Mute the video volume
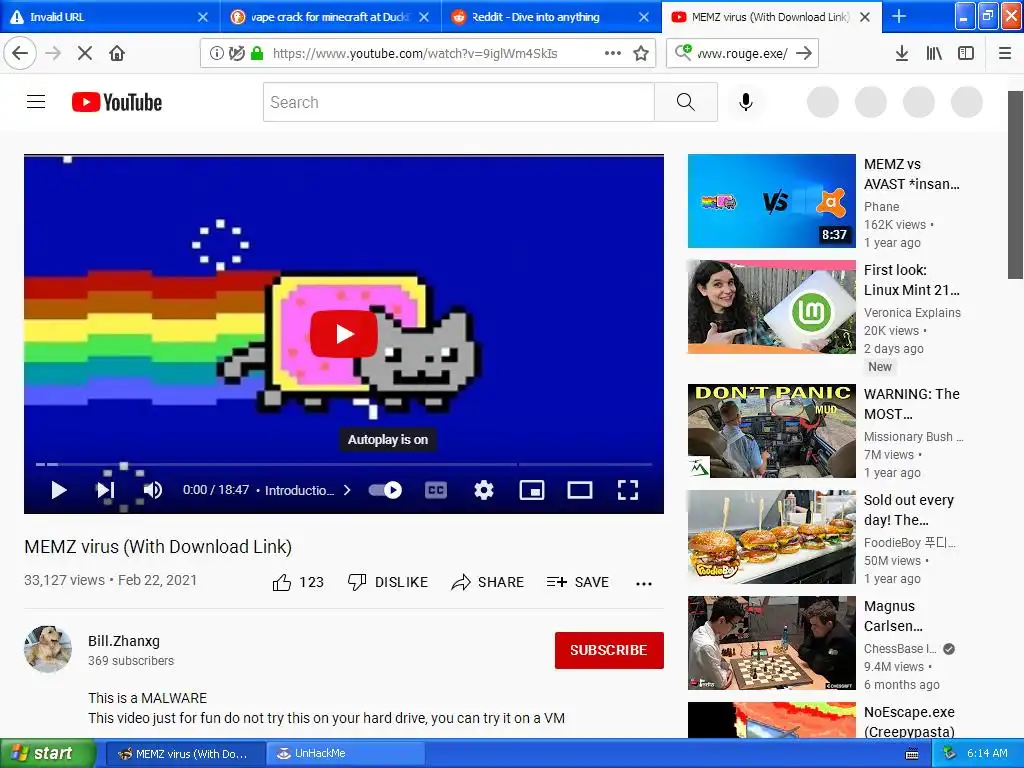 click(x=152, y=490)
